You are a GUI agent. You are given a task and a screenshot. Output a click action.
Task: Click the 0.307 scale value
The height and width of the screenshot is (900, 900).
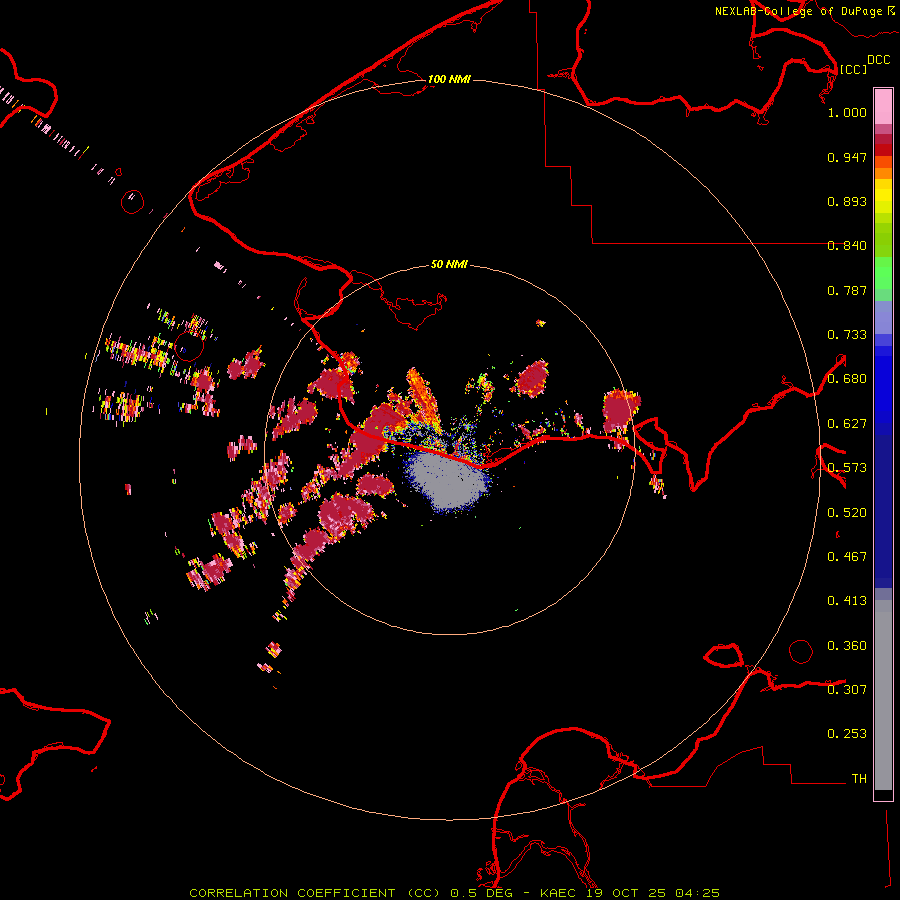[847, 690]
